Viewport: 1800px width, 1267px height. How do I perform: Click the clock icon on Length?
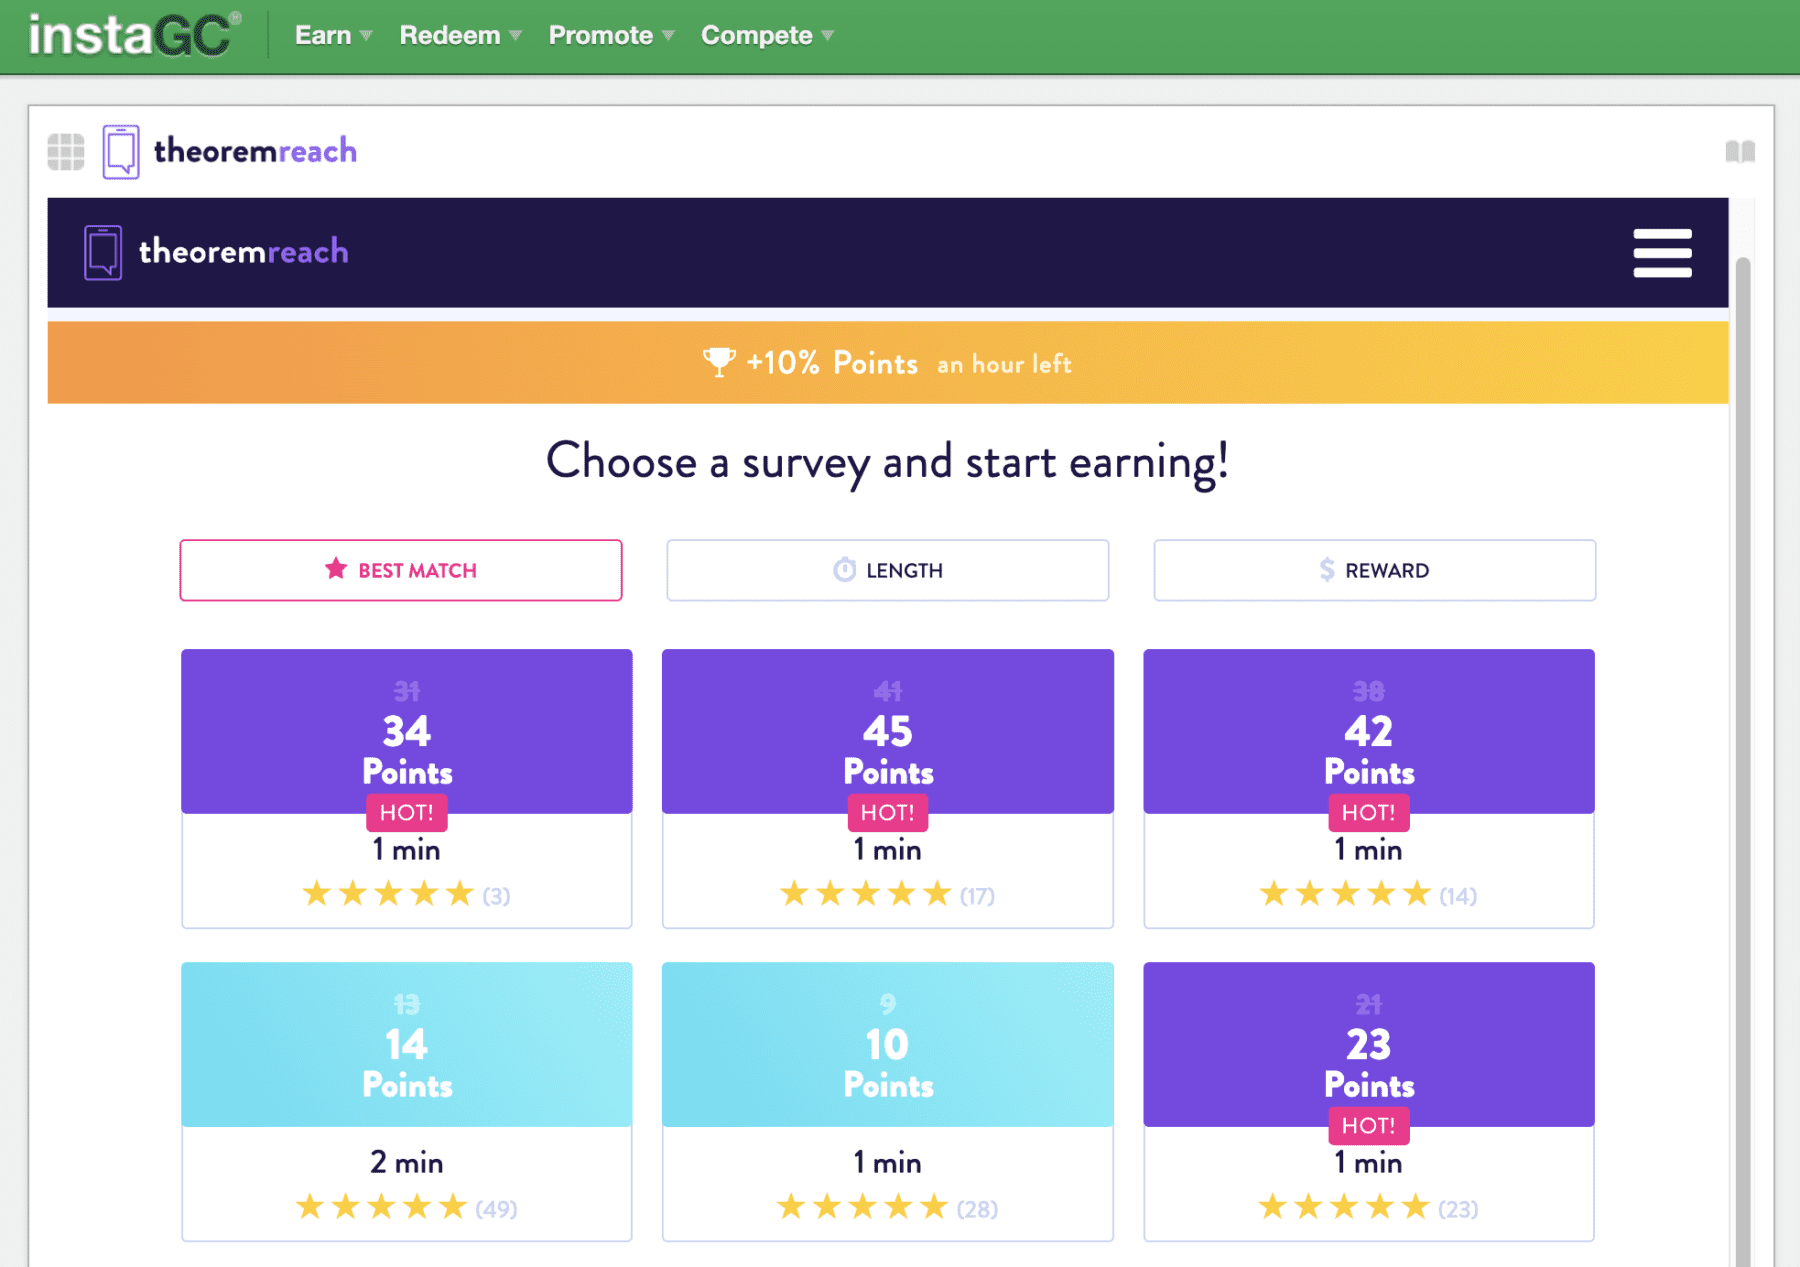point(845,569)
